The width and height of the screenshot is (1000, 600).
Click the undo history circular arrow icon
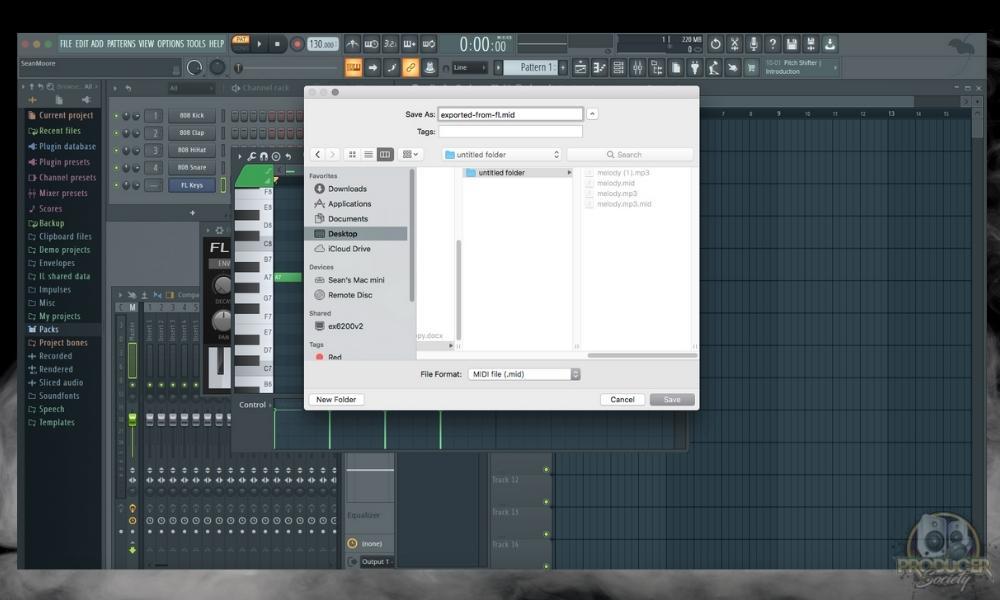[x=716, y=44]
